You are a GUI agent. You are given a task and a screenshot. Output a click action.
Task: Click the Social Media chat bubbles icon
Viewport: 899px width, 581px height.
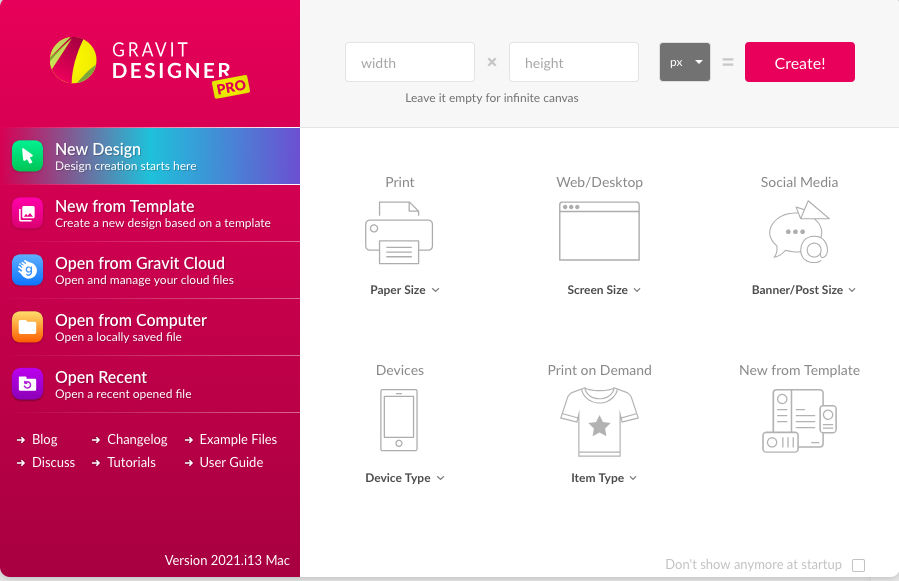coord(799,232)
